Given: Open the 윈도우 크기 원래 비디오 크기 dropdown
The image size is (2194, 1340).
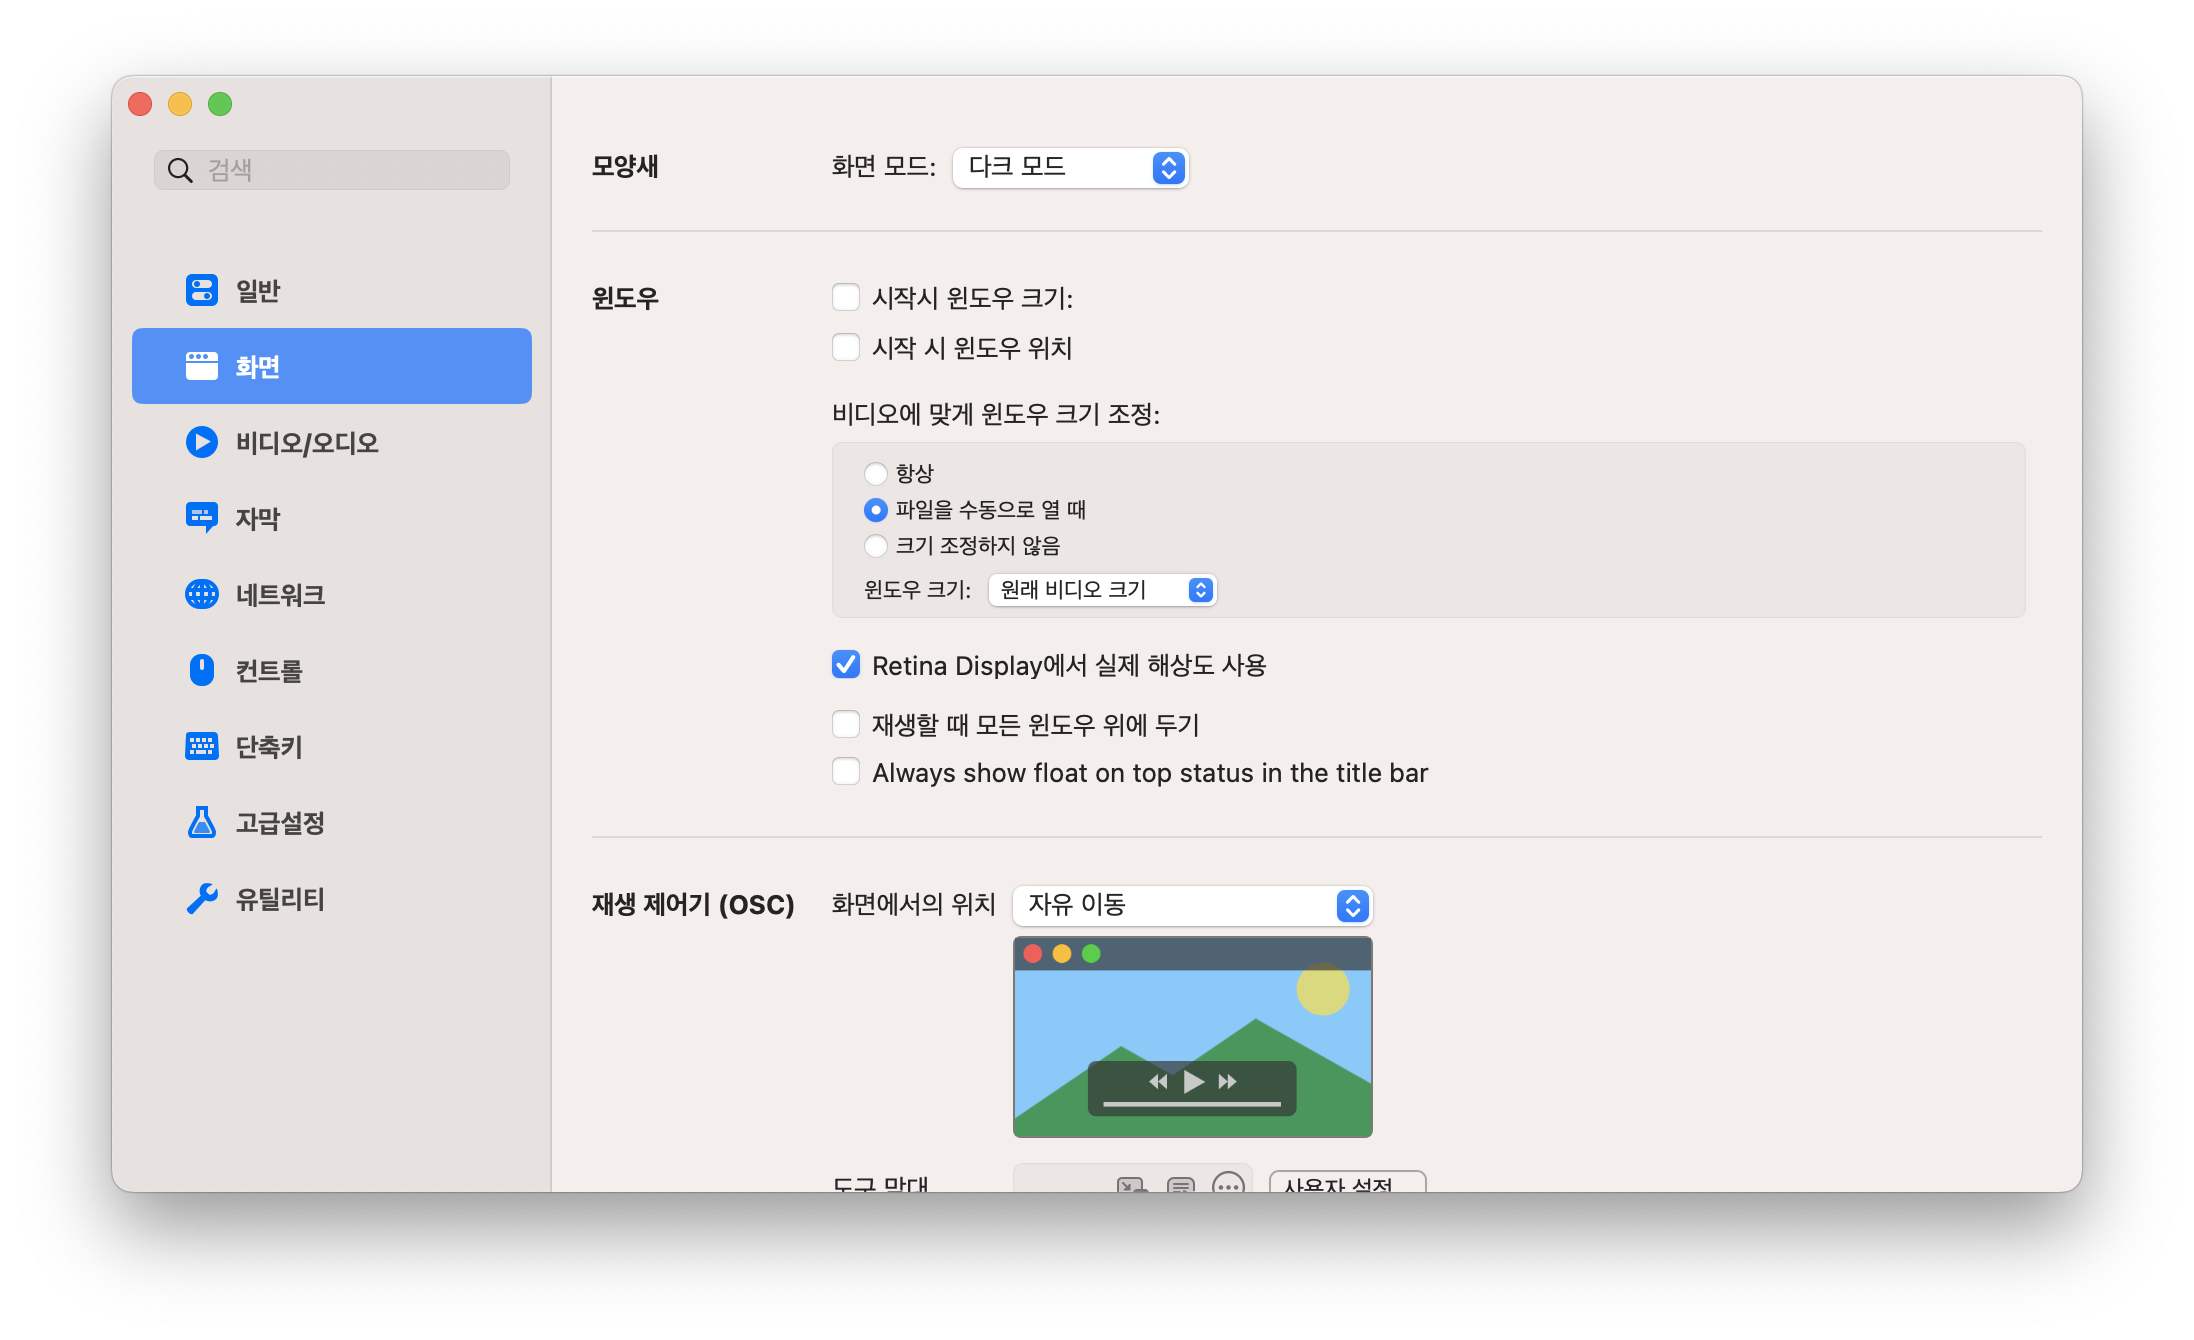Looking at the screenshot, I should [x=1102, y=590].
